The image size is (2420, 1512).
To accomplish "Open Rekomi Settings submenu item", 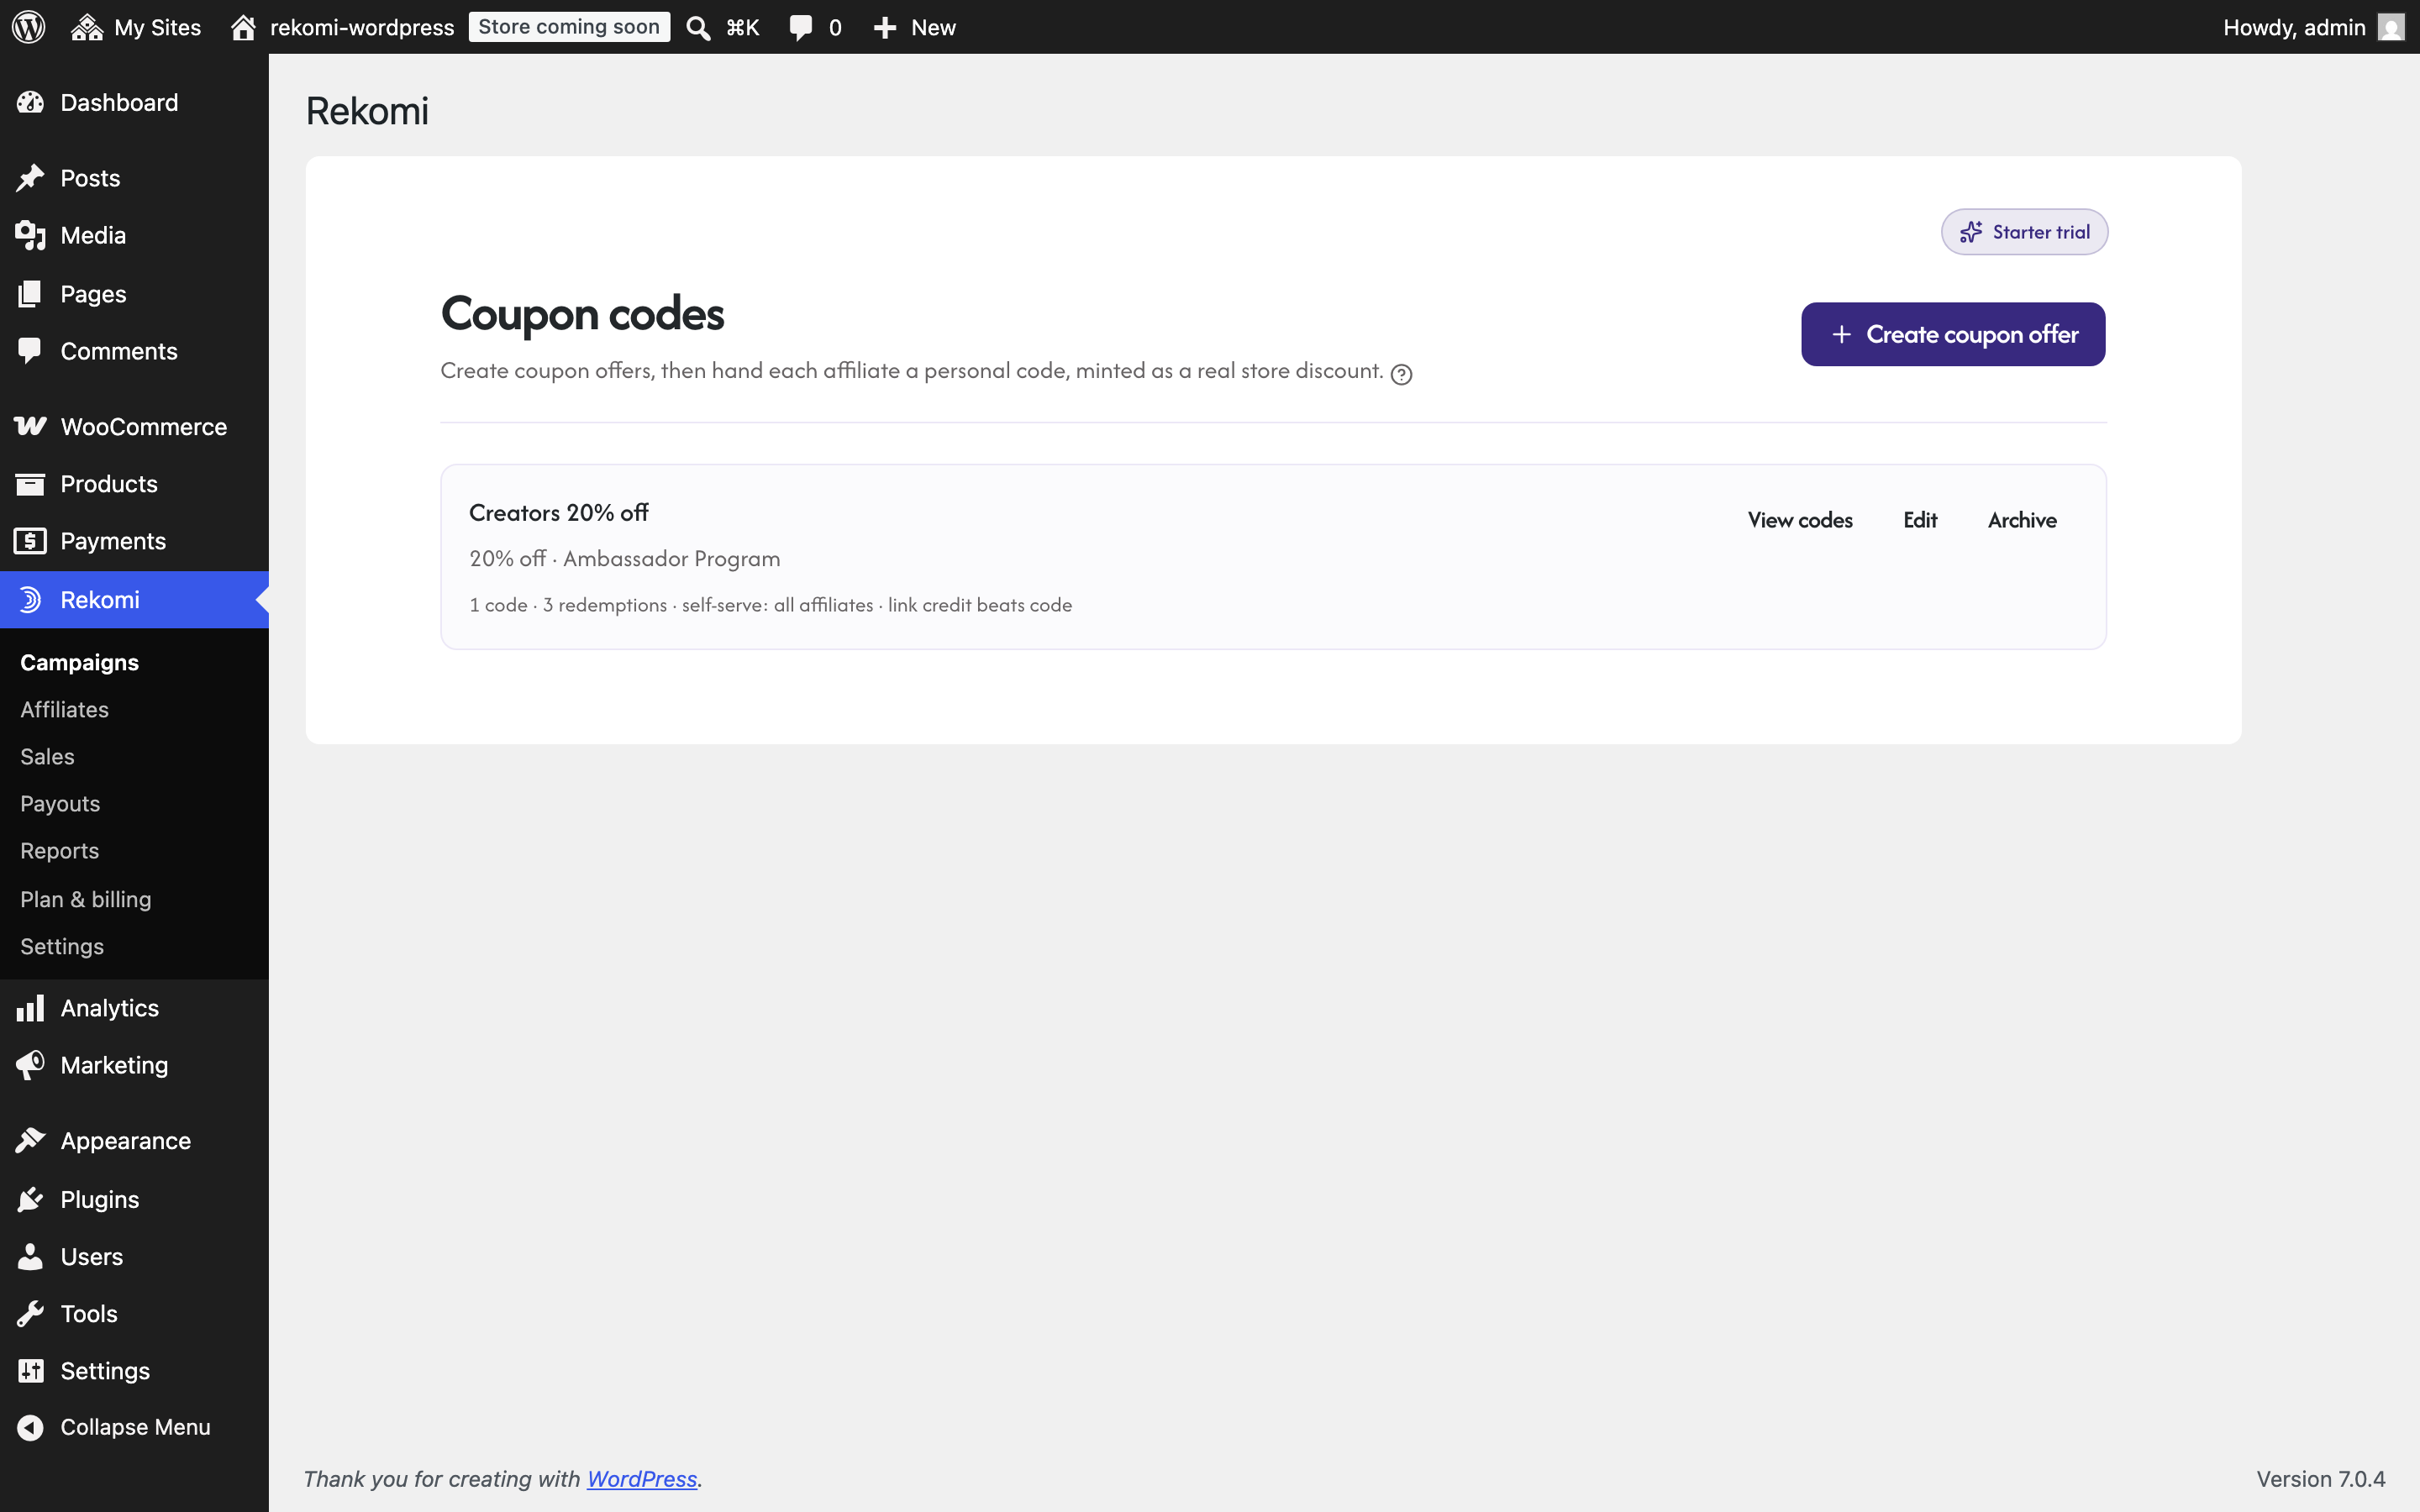I will tap(62, 946).
